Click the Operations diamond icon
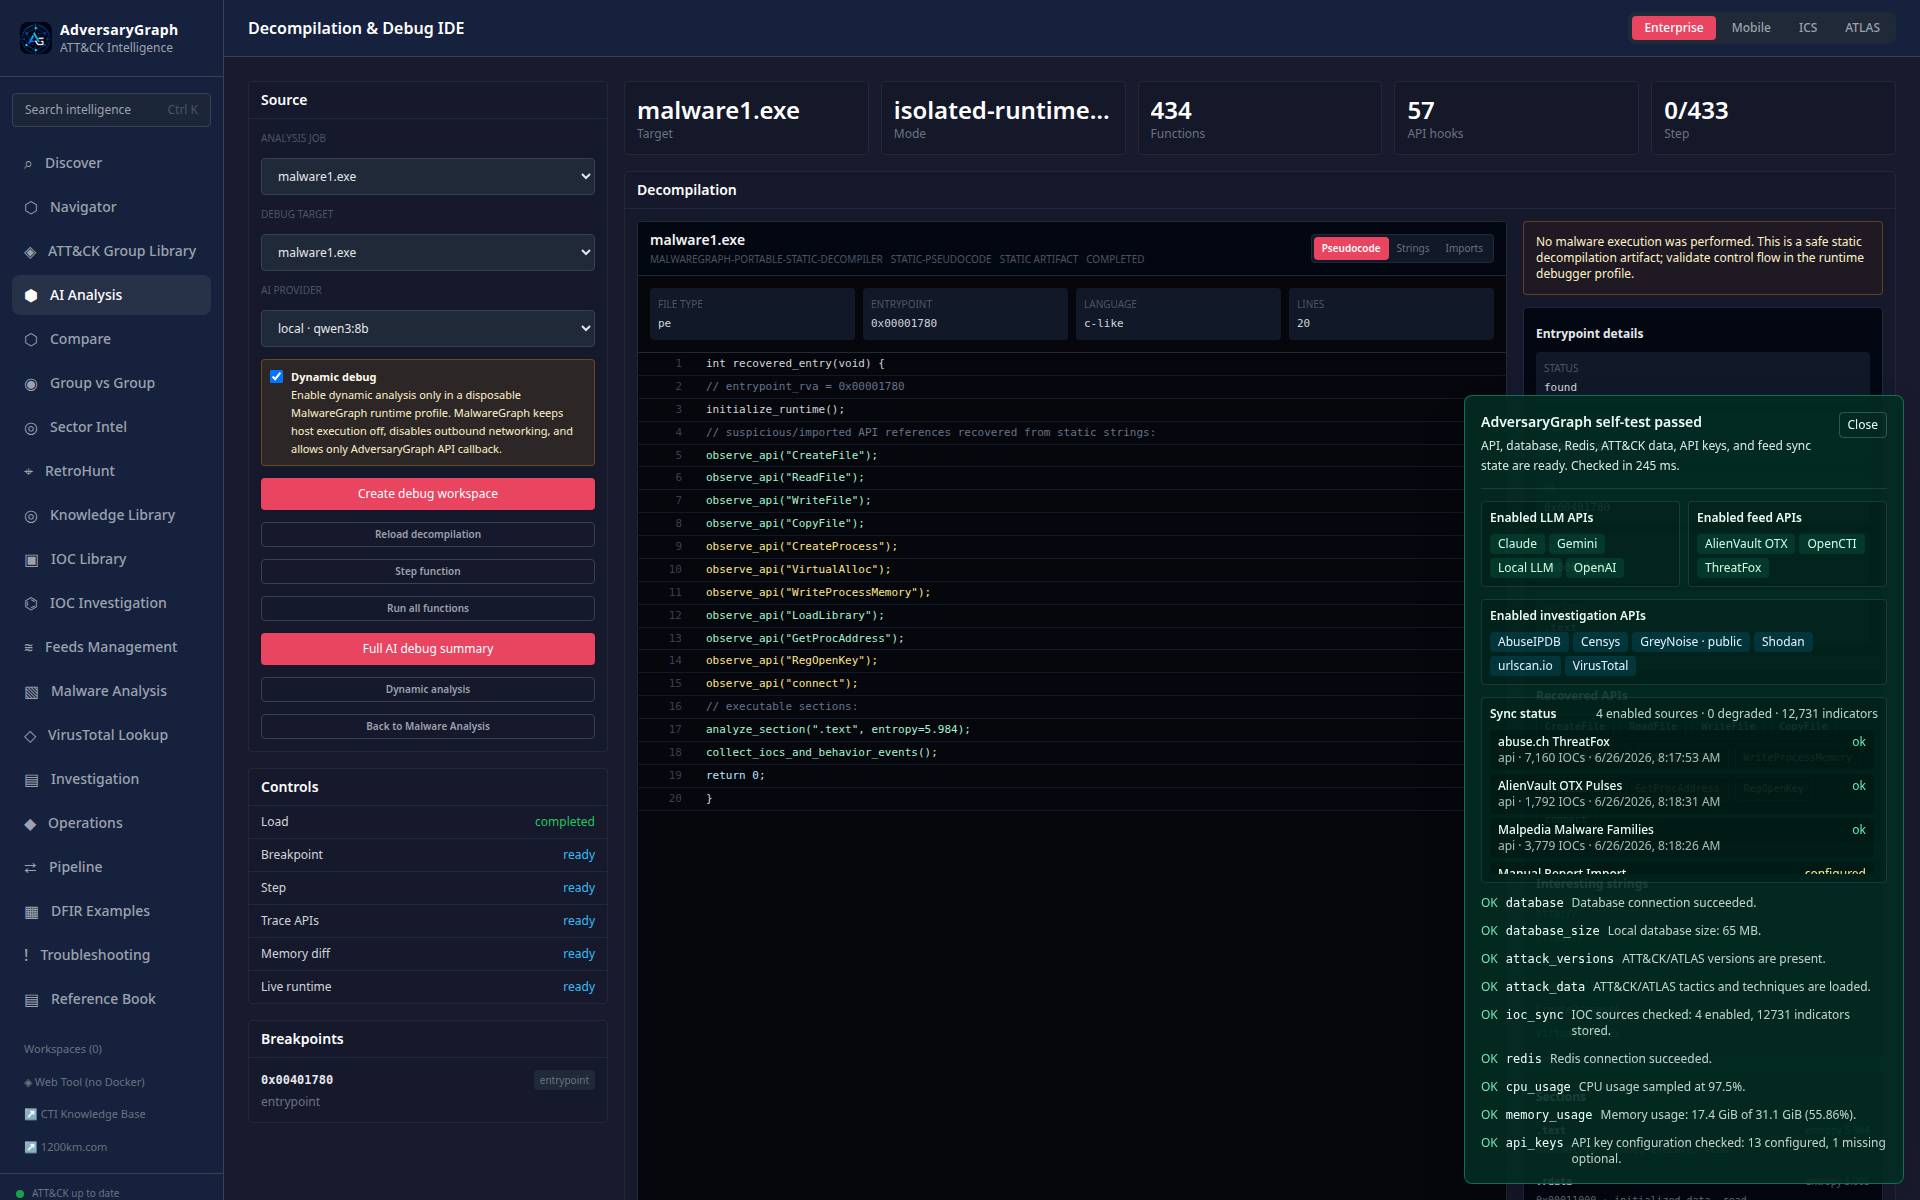The image size is (1920, 1200). 30,823
